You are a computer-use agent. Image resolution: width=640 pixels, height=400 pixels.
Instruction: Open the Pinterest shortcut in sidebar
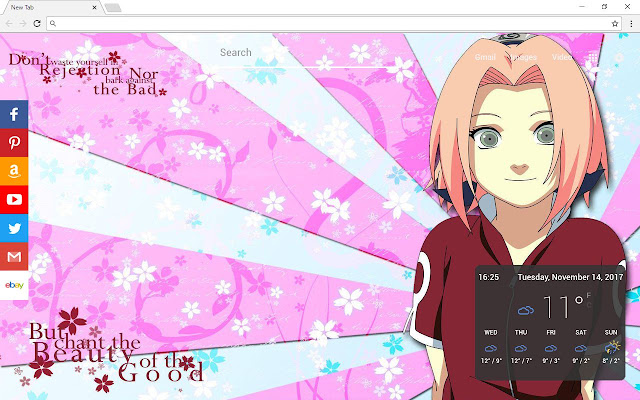coord(14,143)
